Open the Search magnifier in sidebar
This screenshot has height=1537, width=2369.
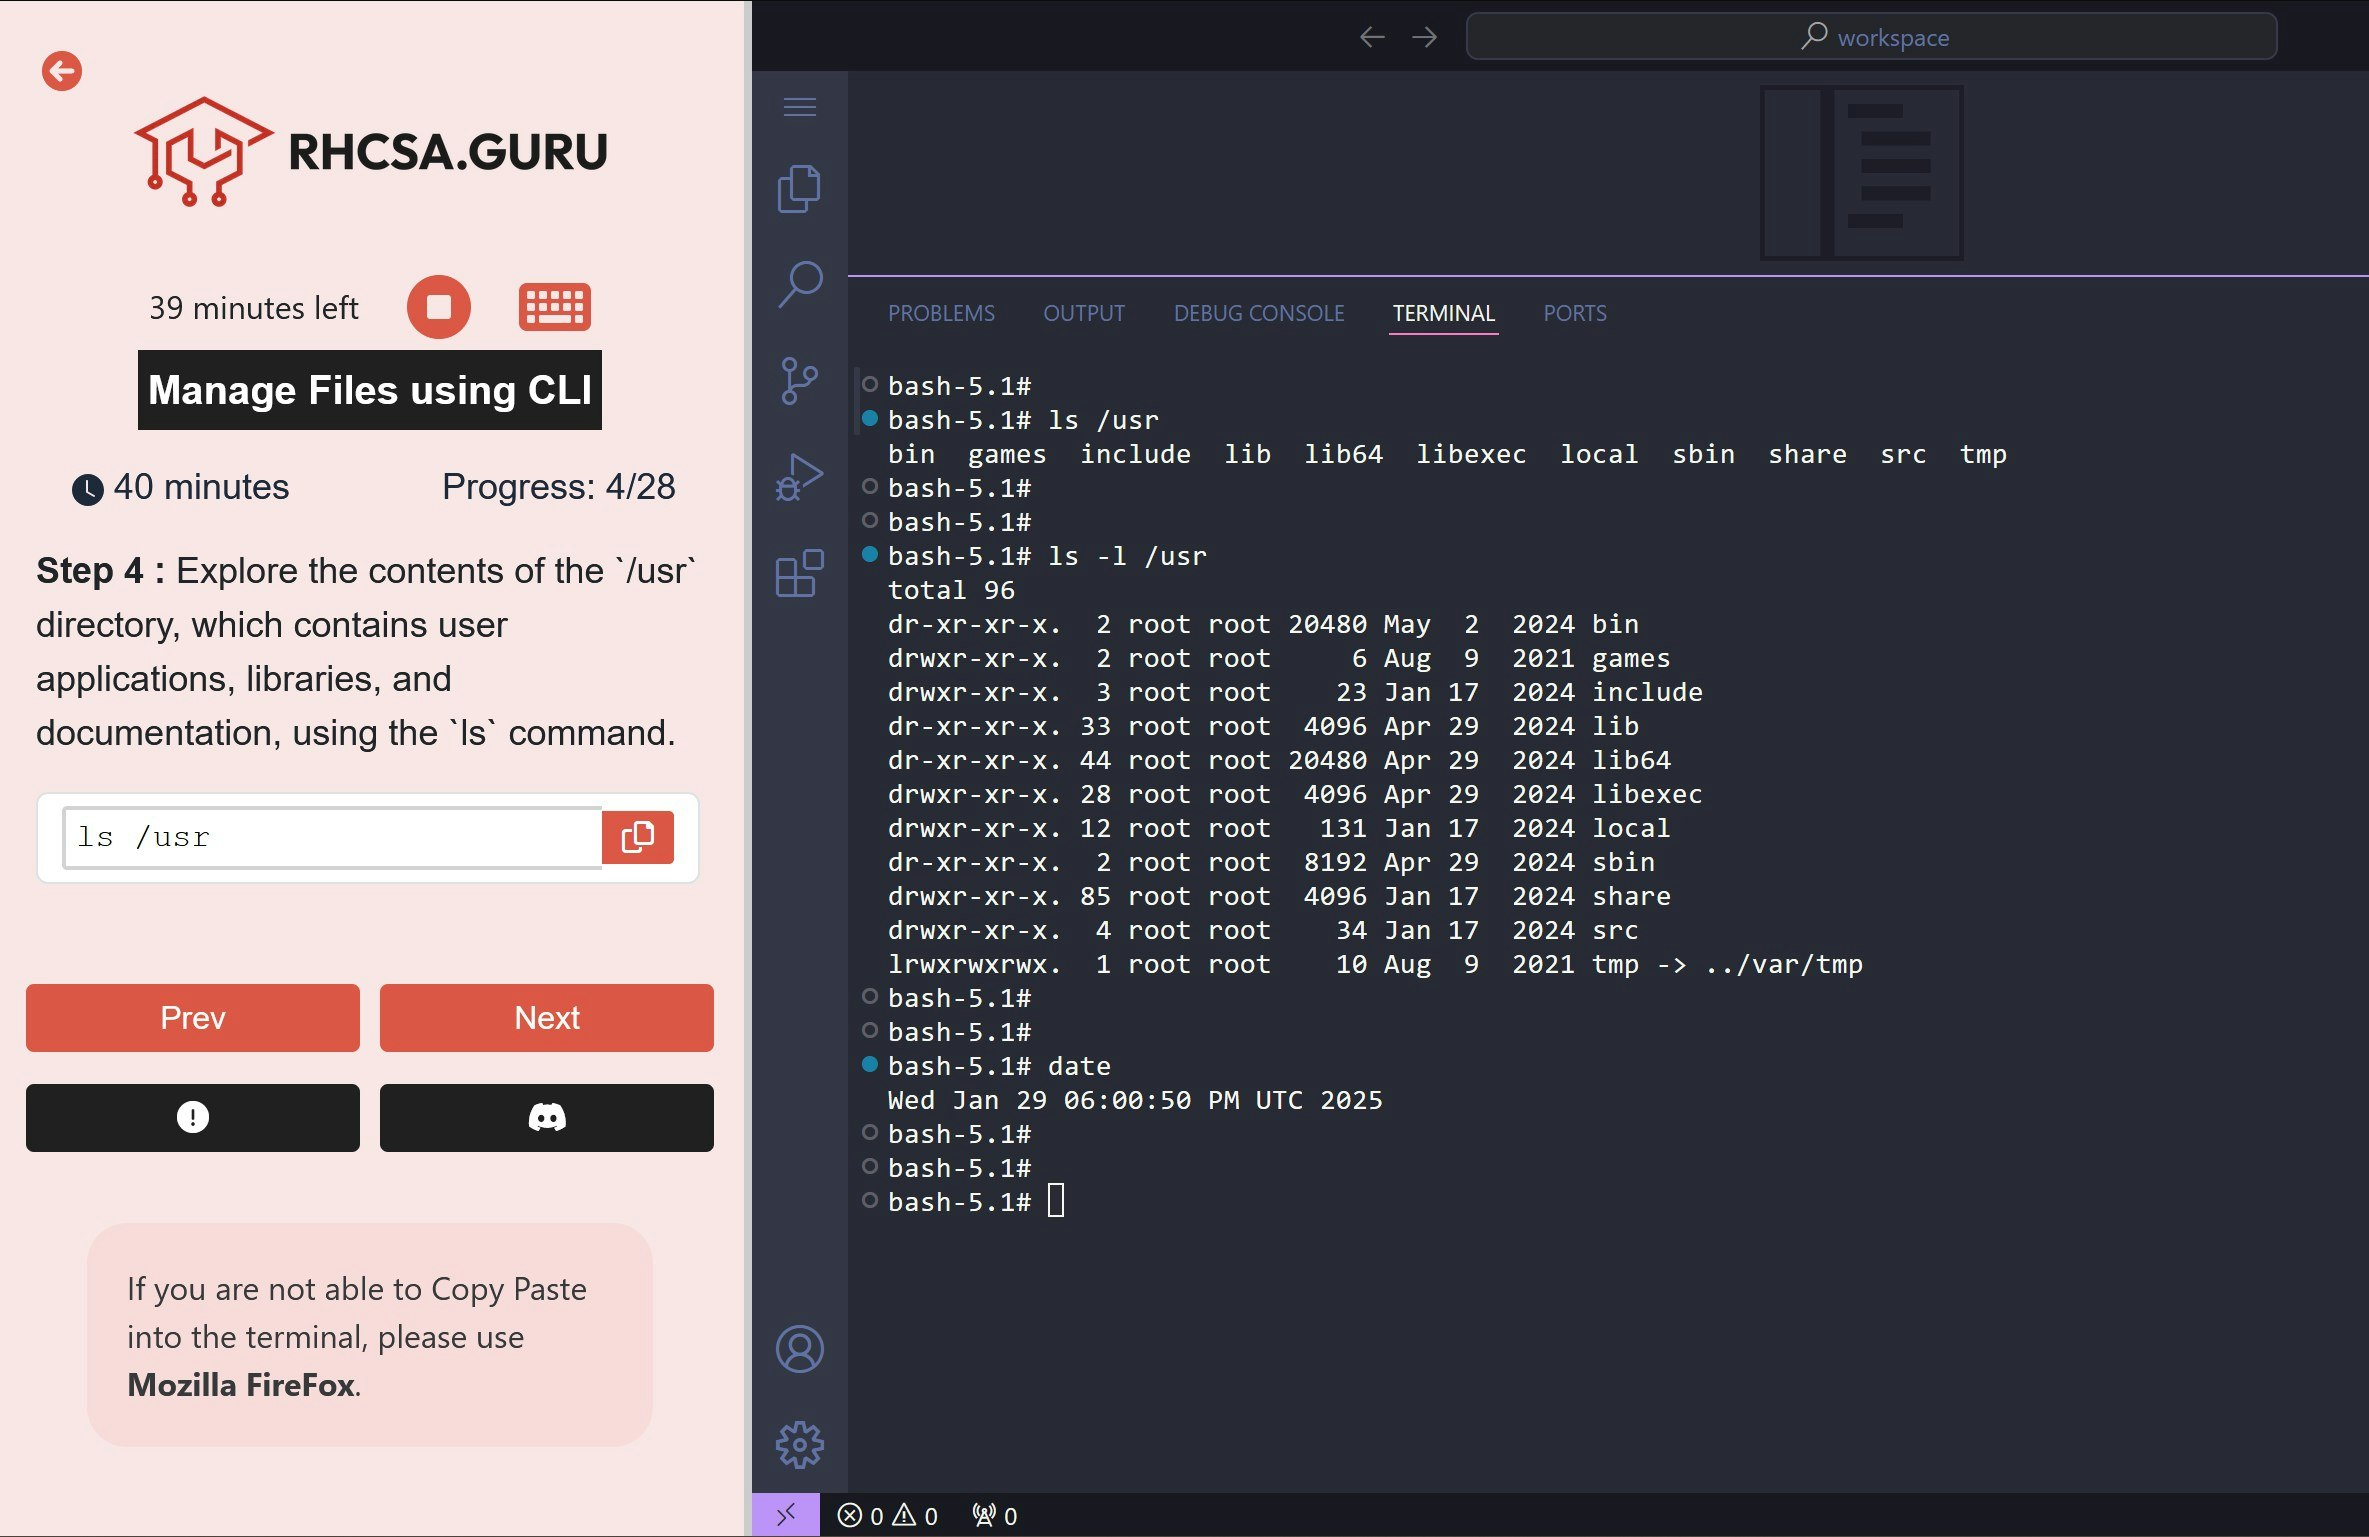[x=800, y=285]
